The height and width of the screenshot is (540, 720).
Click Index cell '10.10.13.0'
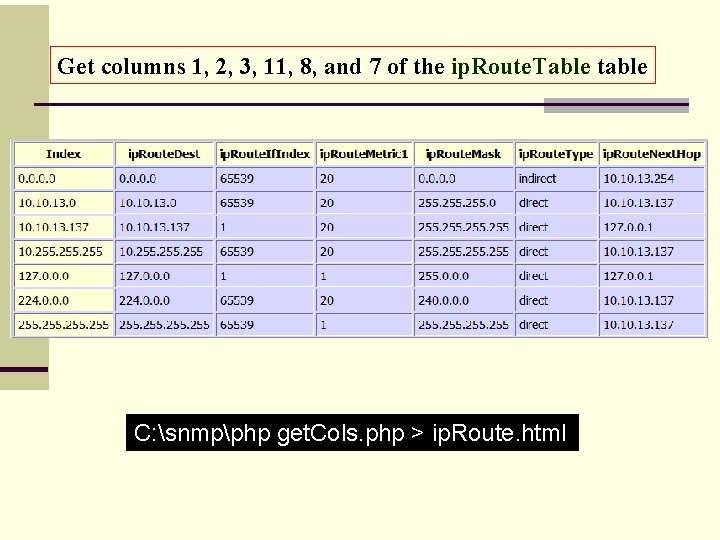pos(64,203)
